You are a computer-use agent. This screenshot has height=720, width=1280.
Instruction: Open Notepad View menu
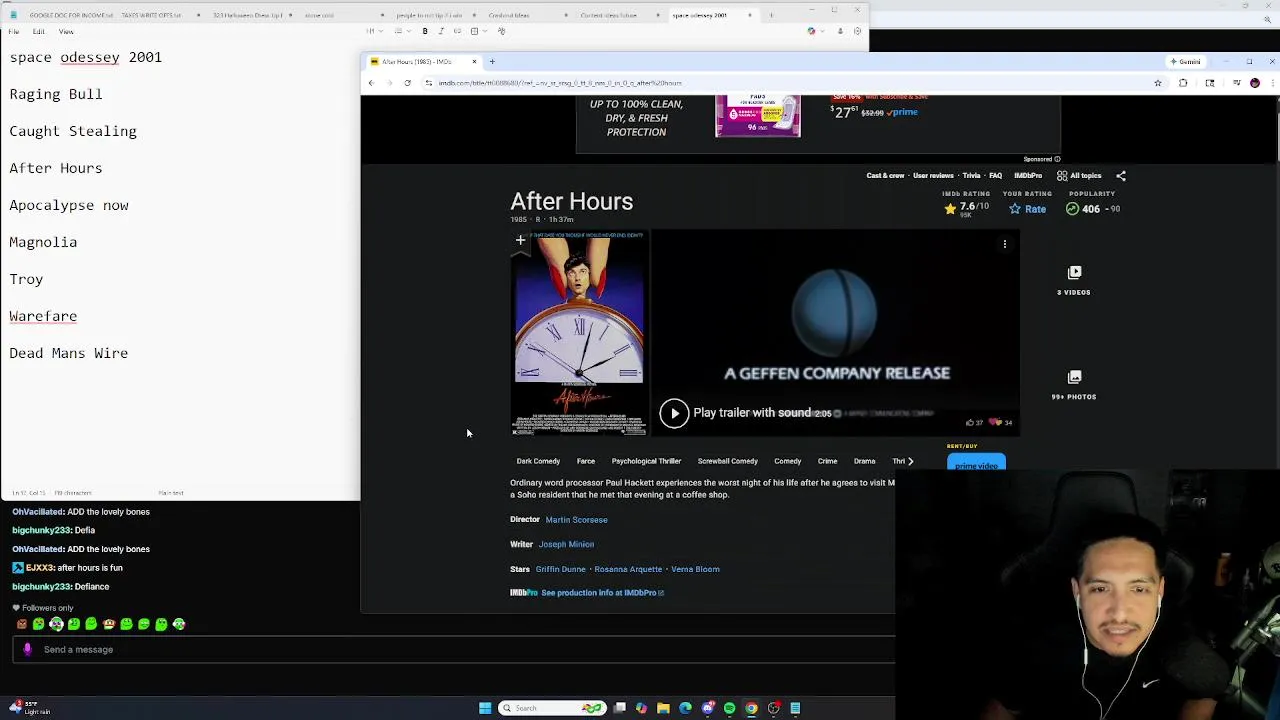click(66, 32)
